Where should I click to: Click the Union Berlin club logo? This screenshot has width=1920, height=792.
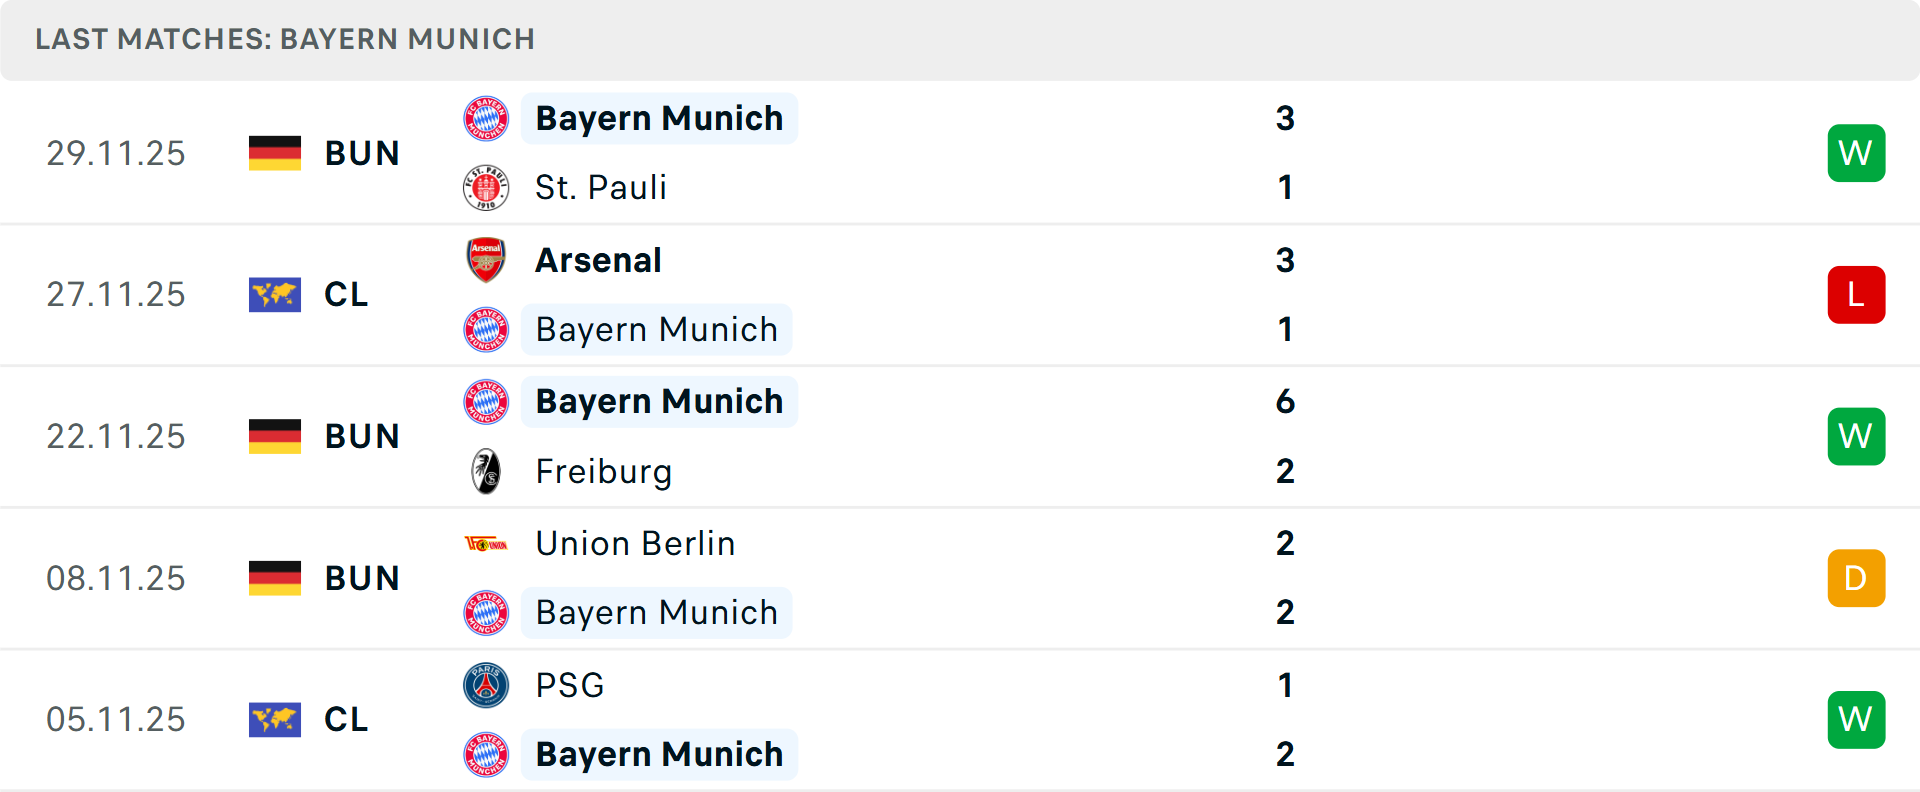coord(486,544)
